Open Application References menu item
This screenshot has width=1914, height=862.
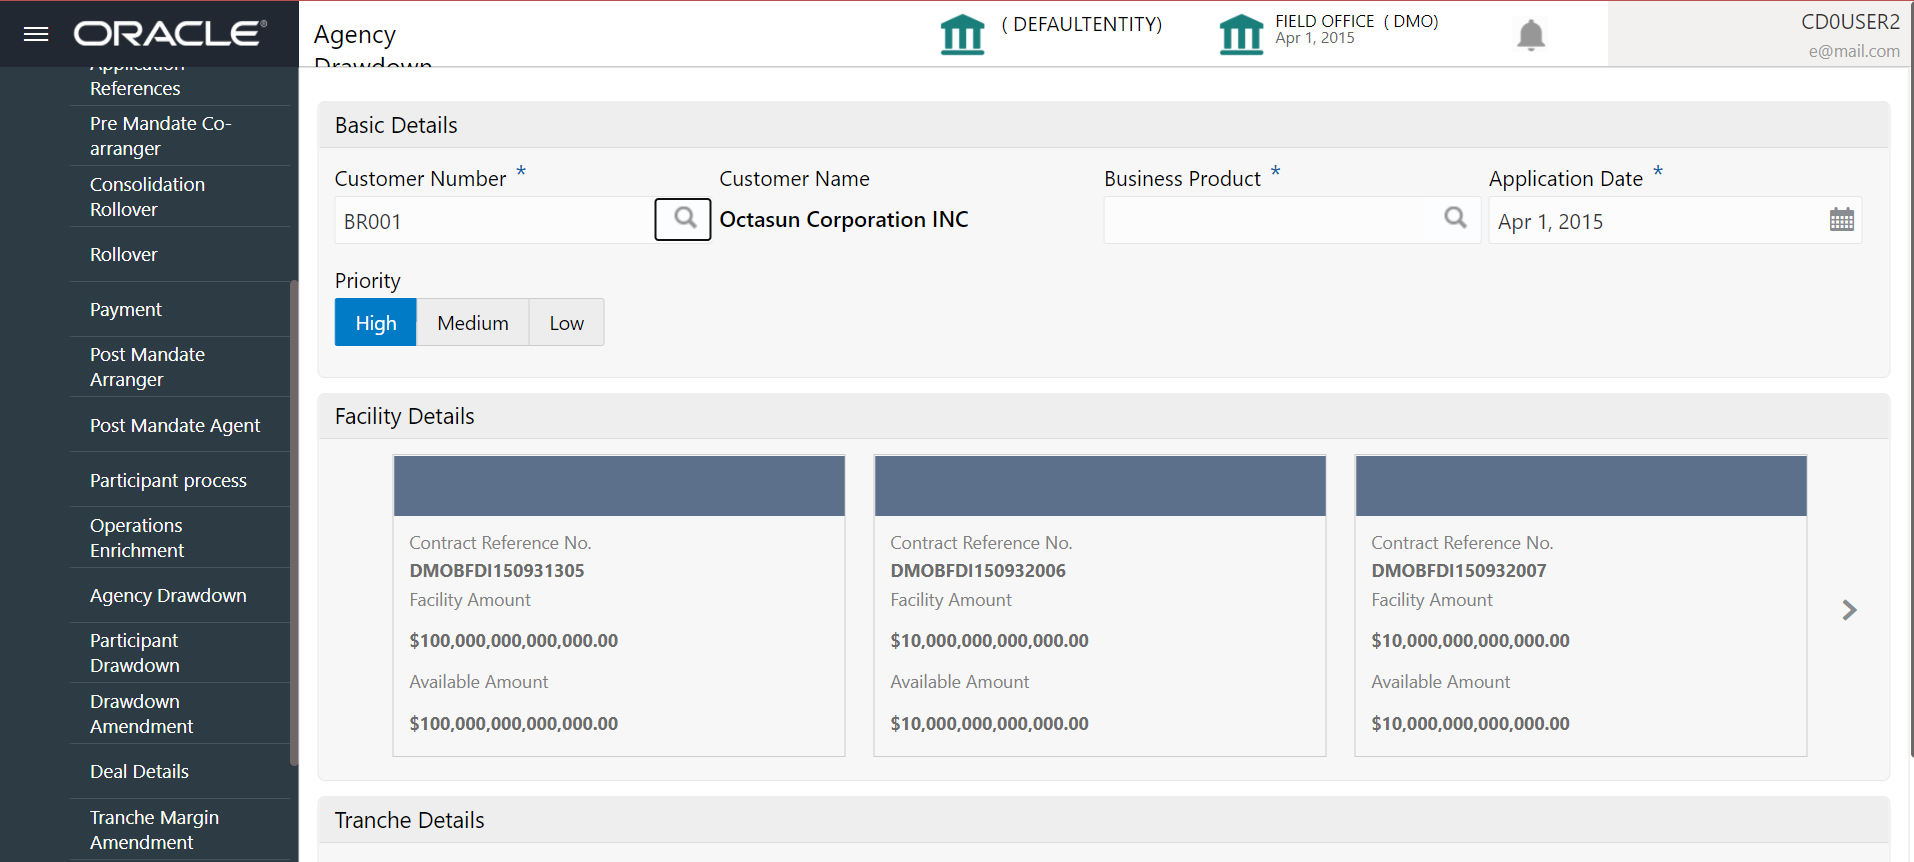(x=180, y=86)
